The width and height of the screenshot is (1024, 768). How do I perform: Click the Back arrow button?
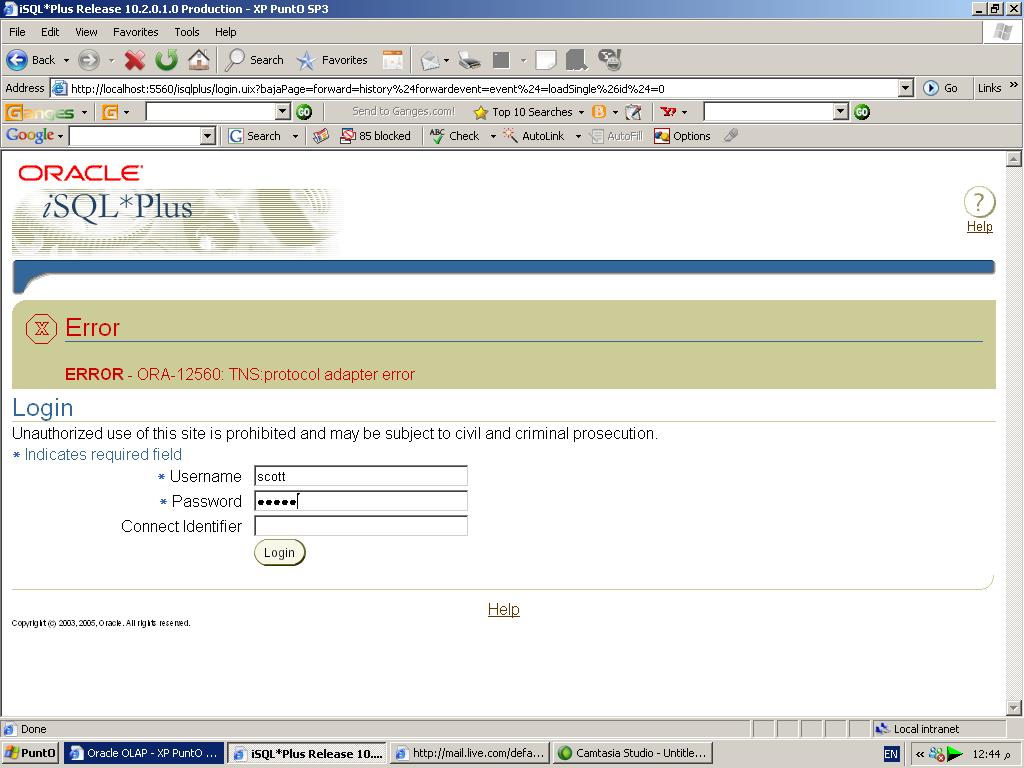[x=30, y=60]
